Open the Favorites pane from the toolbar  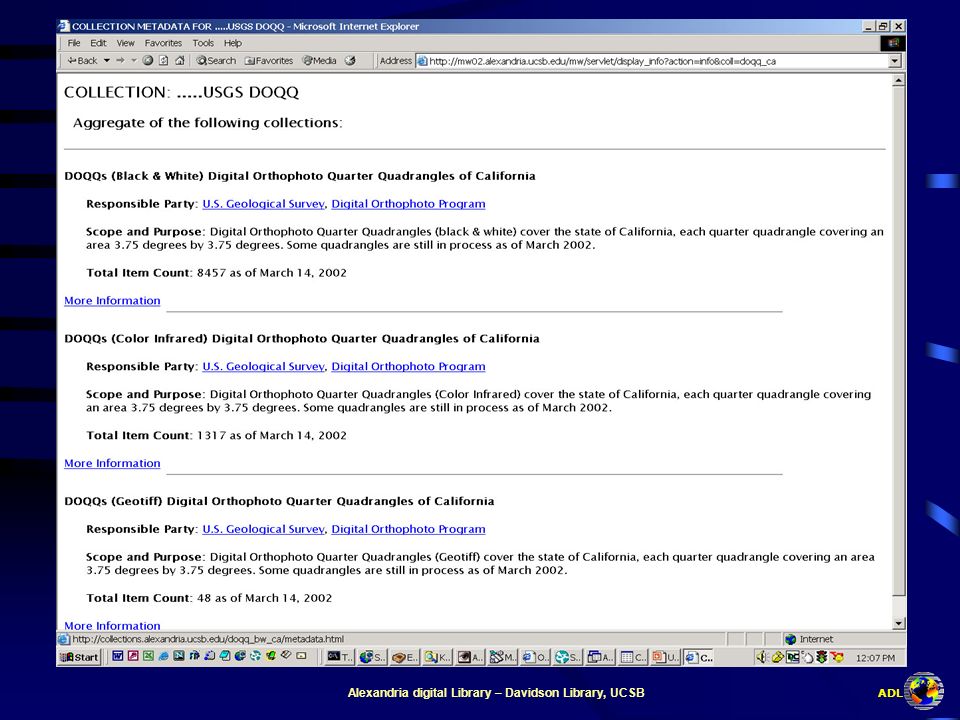coord(269,61)
